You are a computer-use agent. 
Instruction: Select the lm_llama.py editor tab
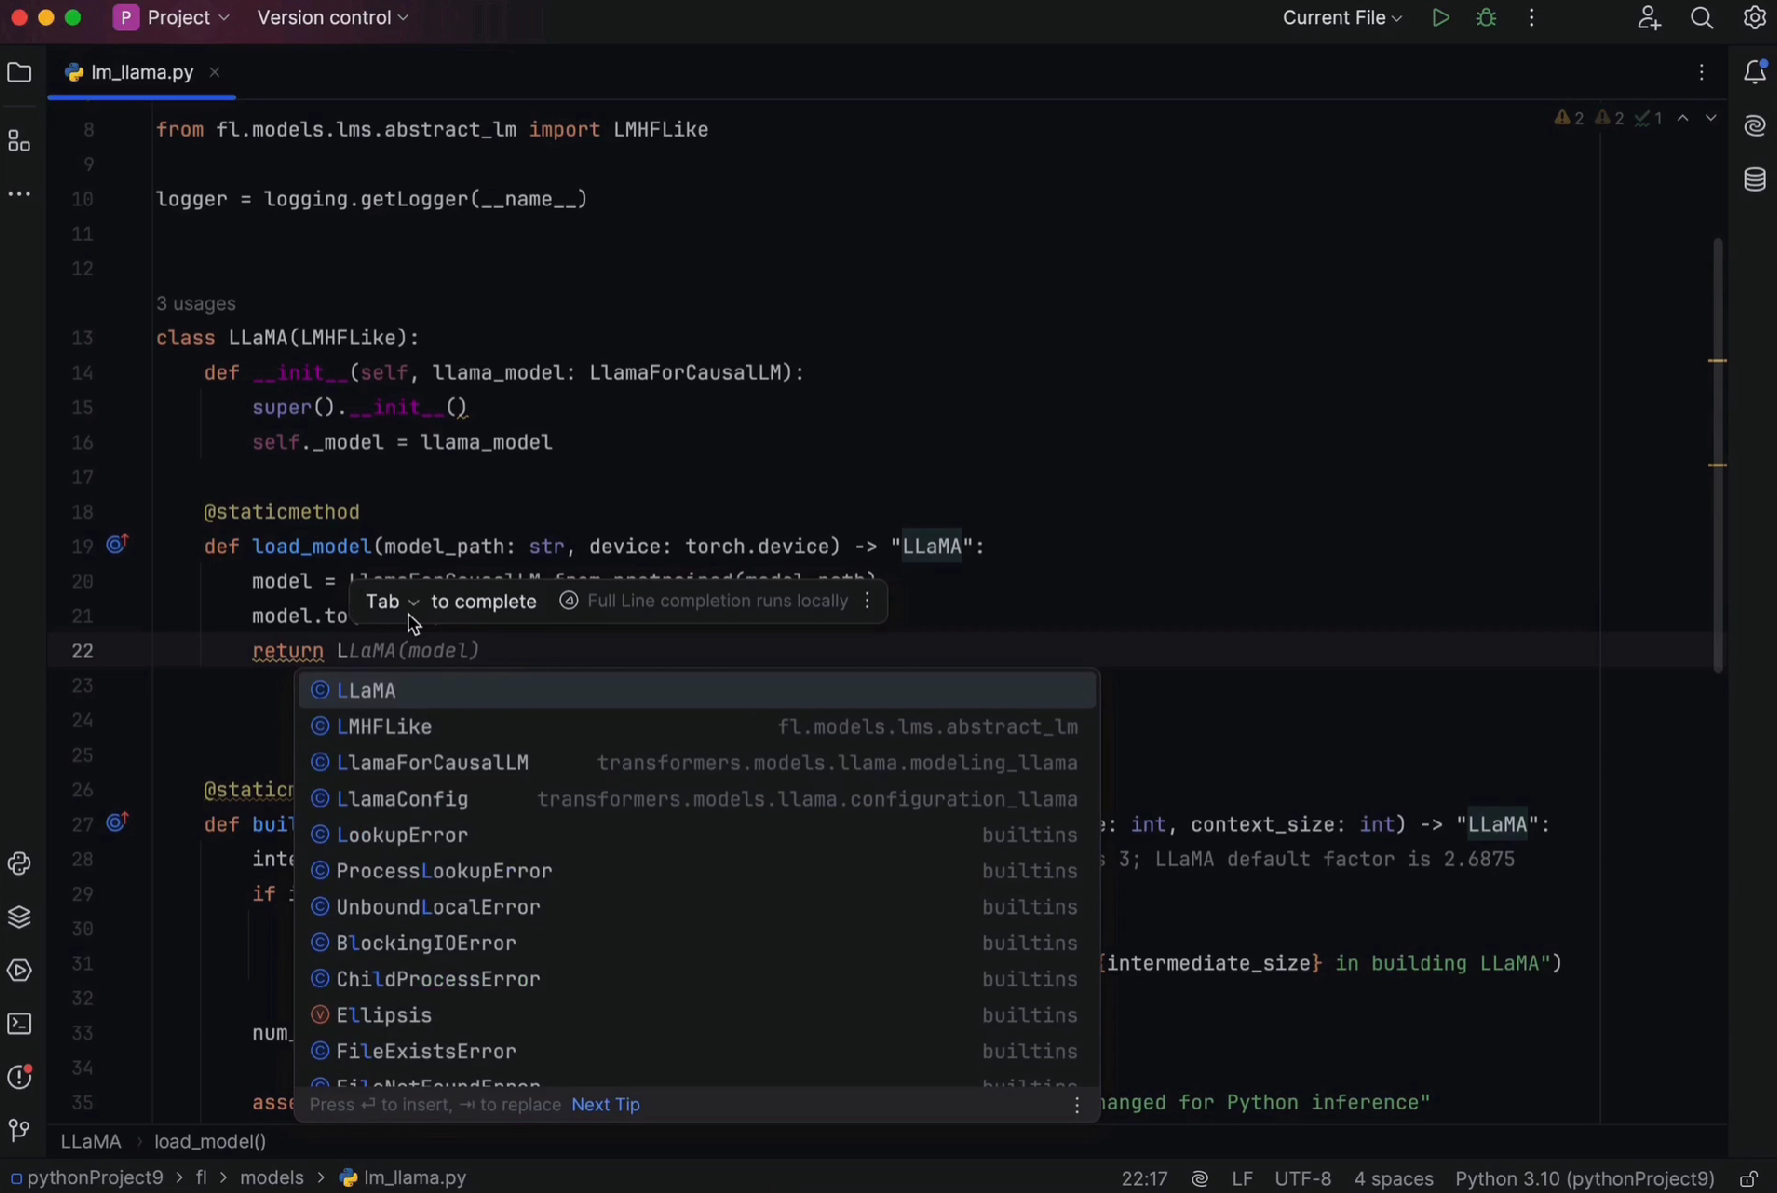[141, 73]
